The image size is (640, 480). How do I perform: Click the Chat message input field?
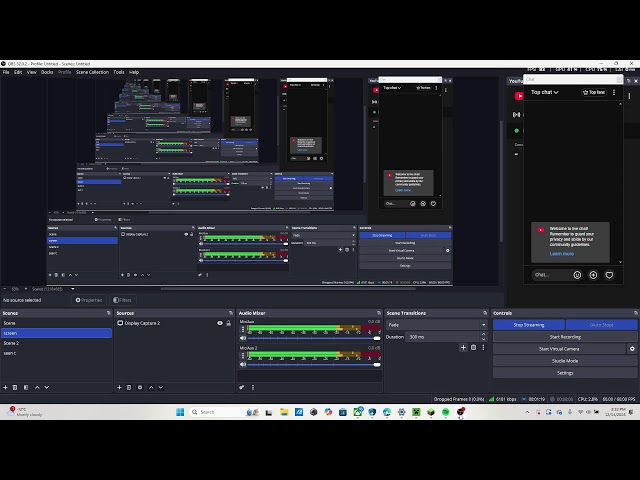point(551,275)
